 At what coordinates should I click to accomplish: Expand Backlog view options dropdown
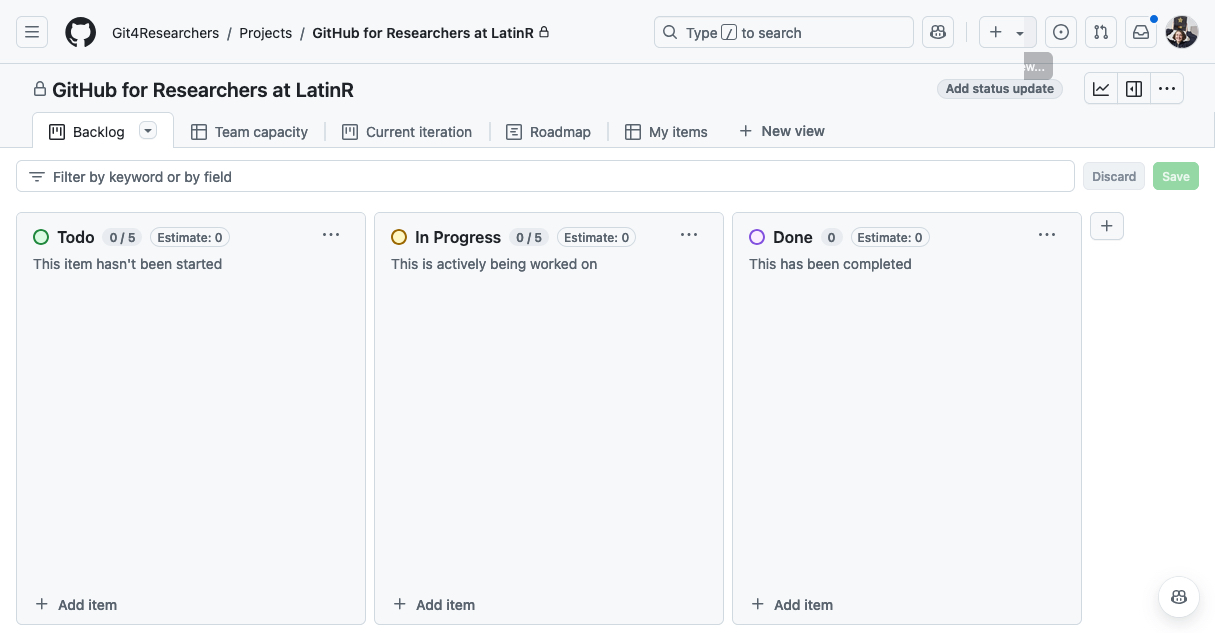coord(148,131)
